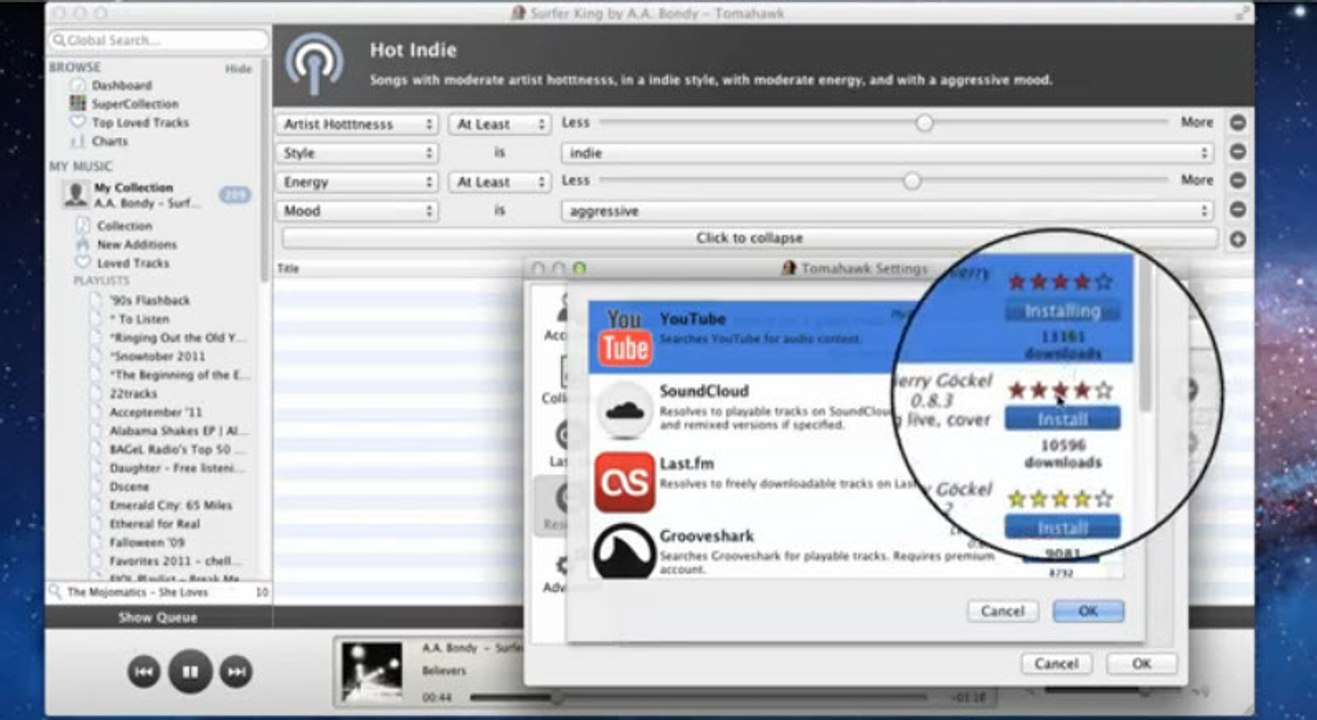The image size is (1317, 720).
Task: Open "The Beginning of the E..." playlist
Action: pyautogui.click(x=180, y=375)
